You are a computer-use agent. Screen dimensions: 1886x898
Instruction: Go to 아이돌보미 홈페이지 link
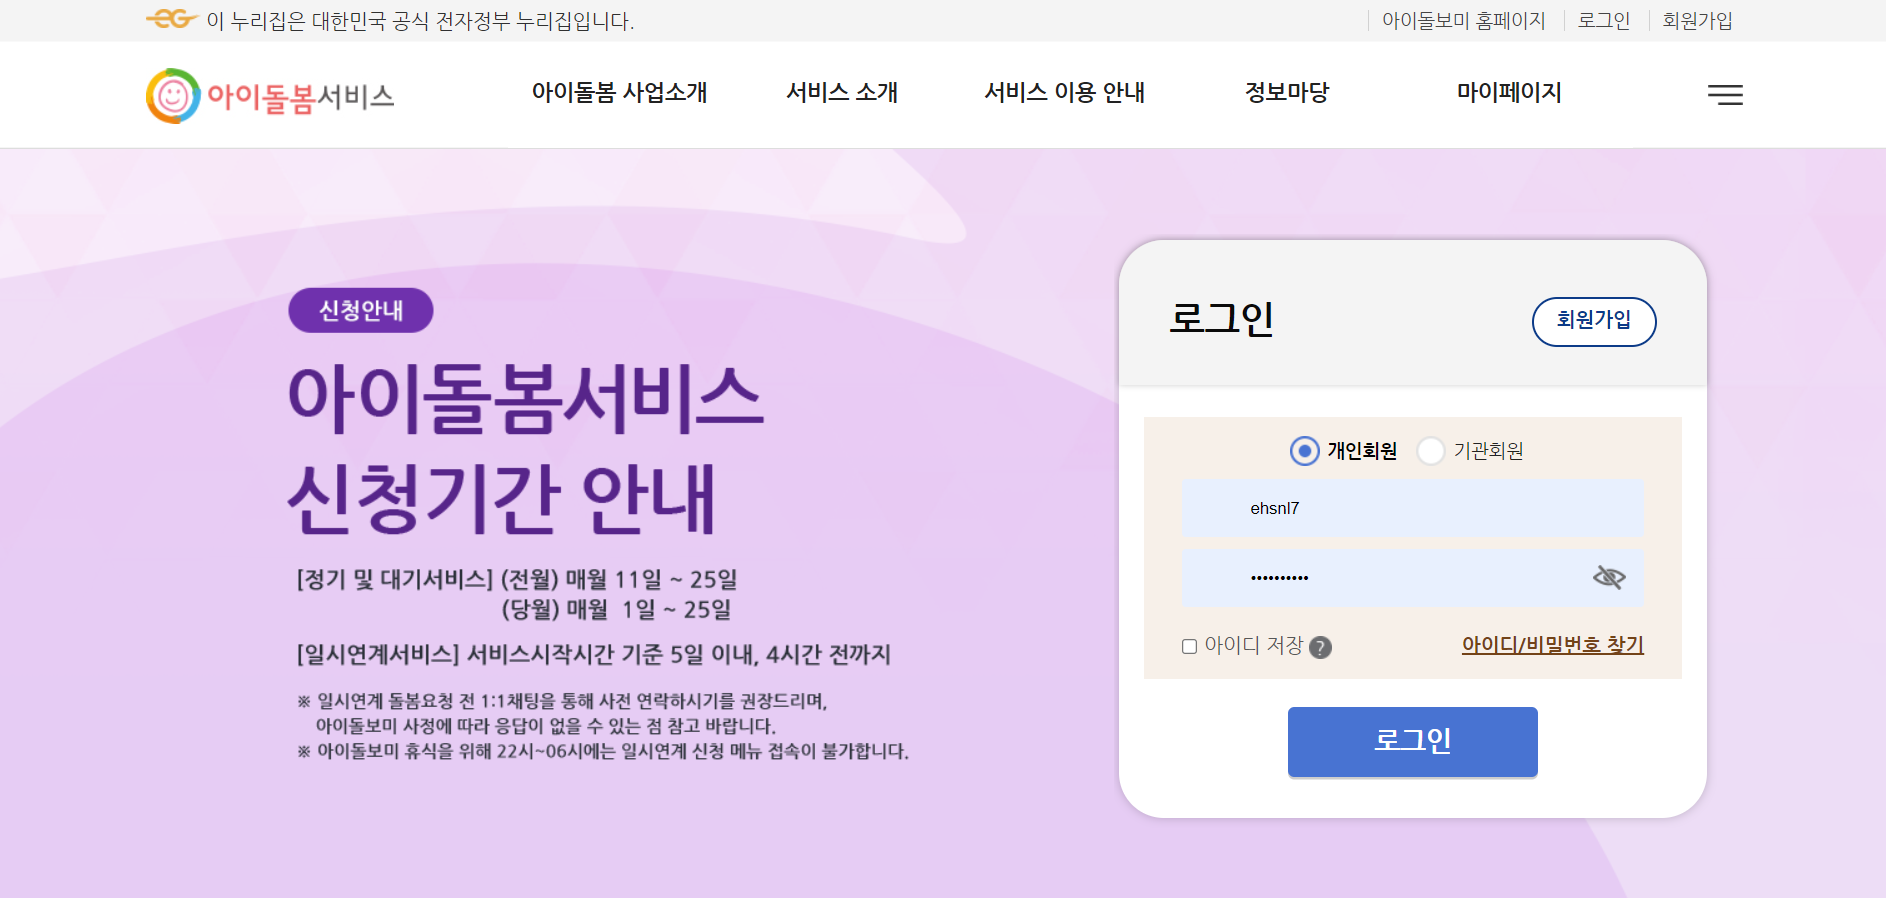(x=1463, y=20)
